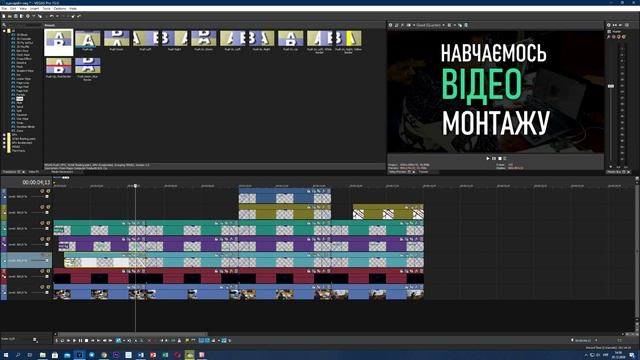This screenshot has height=360, width=640.
Task: Click the timeline timecode display
Action: 36,182
